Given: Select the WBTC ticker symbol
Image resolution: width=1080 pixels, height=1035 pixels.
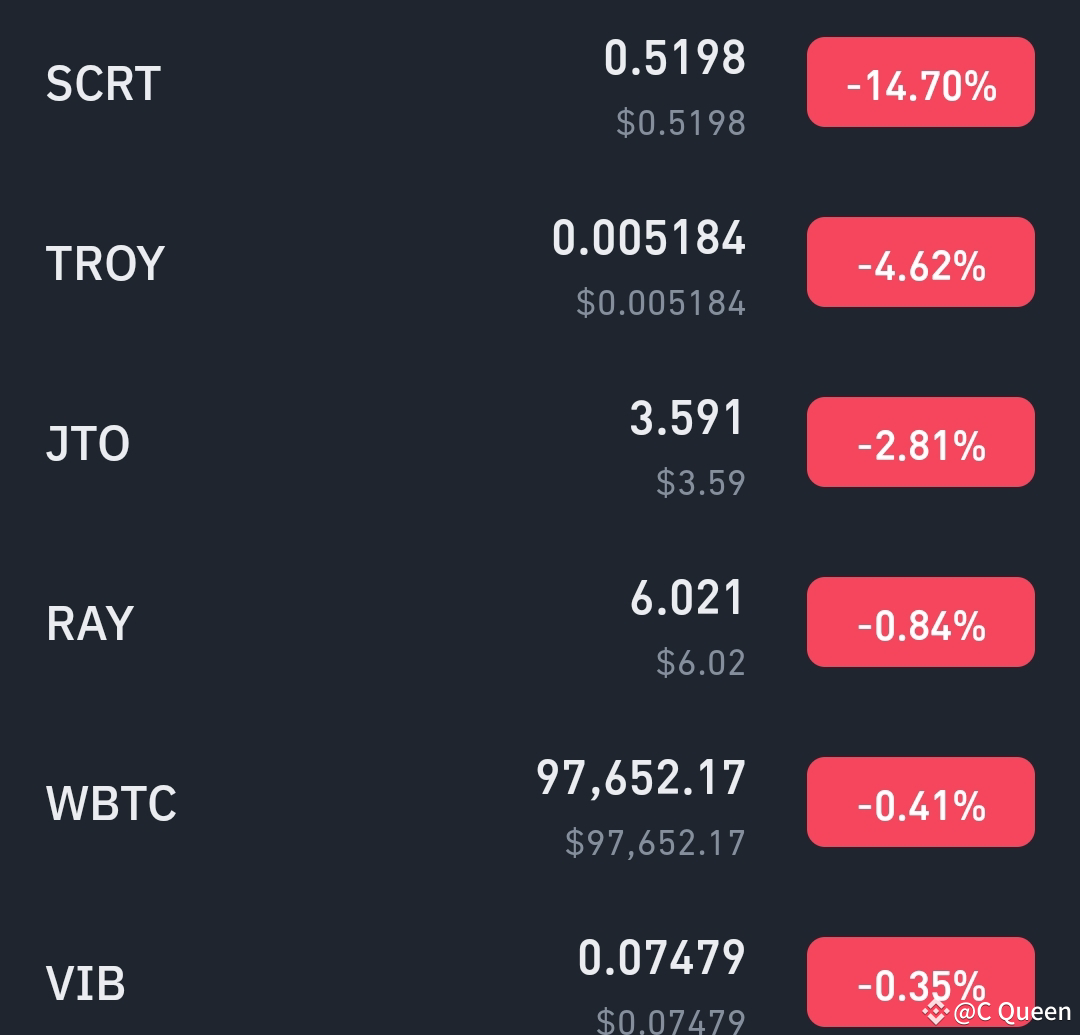Looking at the screenshot, I should (x=110, y=803).
